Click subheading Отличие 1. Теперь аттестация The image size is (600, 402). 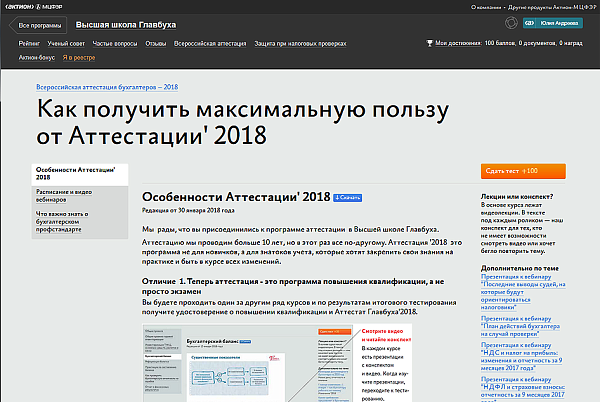point(293,286)
